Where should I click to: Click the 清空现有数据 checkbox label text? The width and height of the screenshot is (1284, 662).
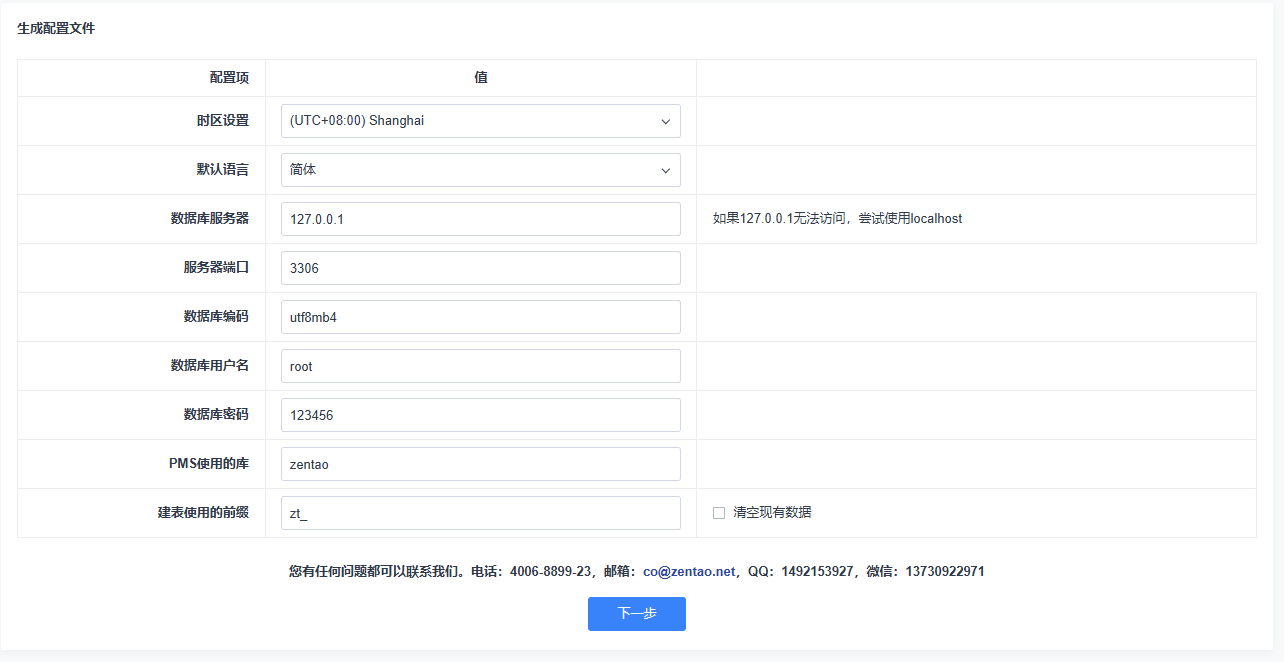[x=771, y=512]
